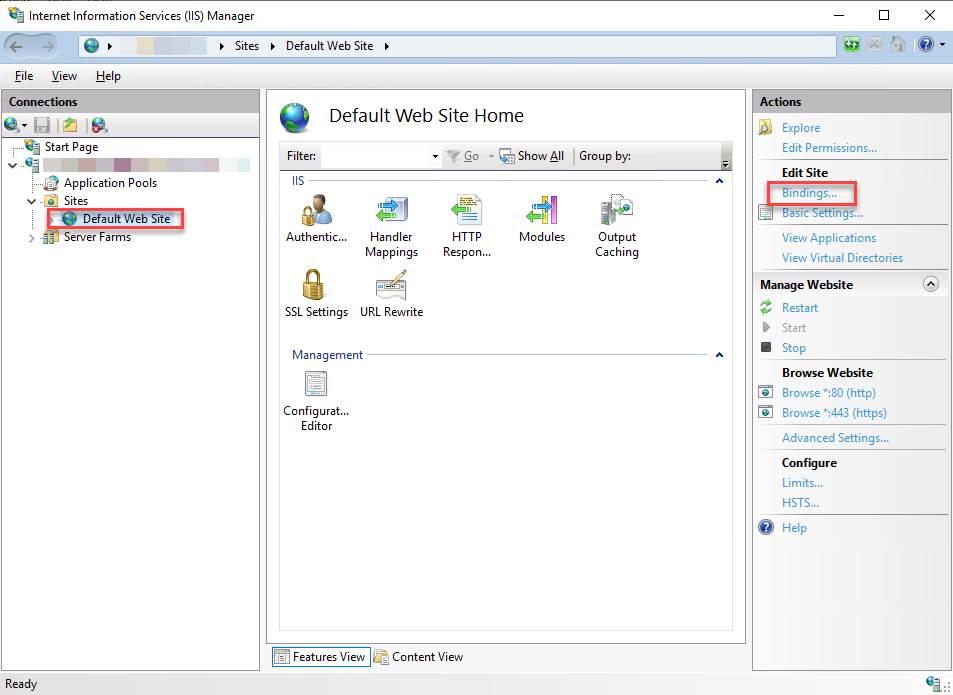953x695 pixels.
Task: Click the Go filter button
Action: 463,156
